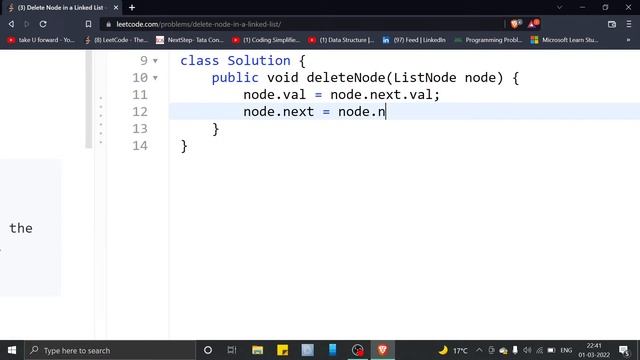The image size is (640, 360).
Task: Click the padlock site security icon
Action: 109,24
